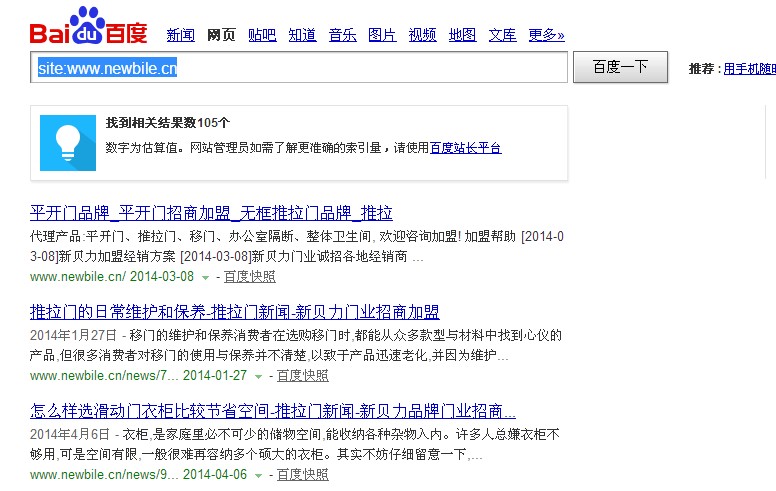Open result 推拉门的日常维护和保养
This screenshot has height=491, width=776.
point(235,312)
